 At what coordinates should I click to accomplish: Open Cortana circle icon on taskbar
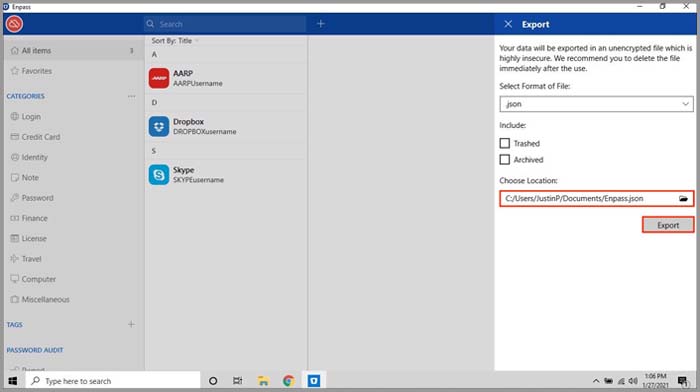click(x=213, y=381)
